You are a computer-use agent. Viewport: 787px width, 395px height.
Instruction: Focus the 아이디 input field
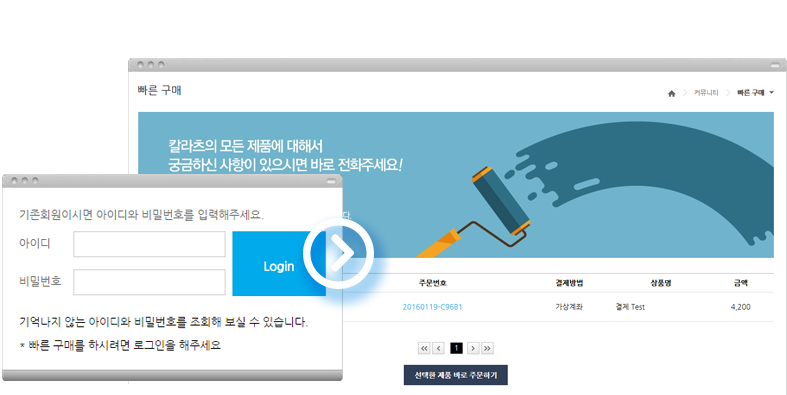click(x=149, y=244)
